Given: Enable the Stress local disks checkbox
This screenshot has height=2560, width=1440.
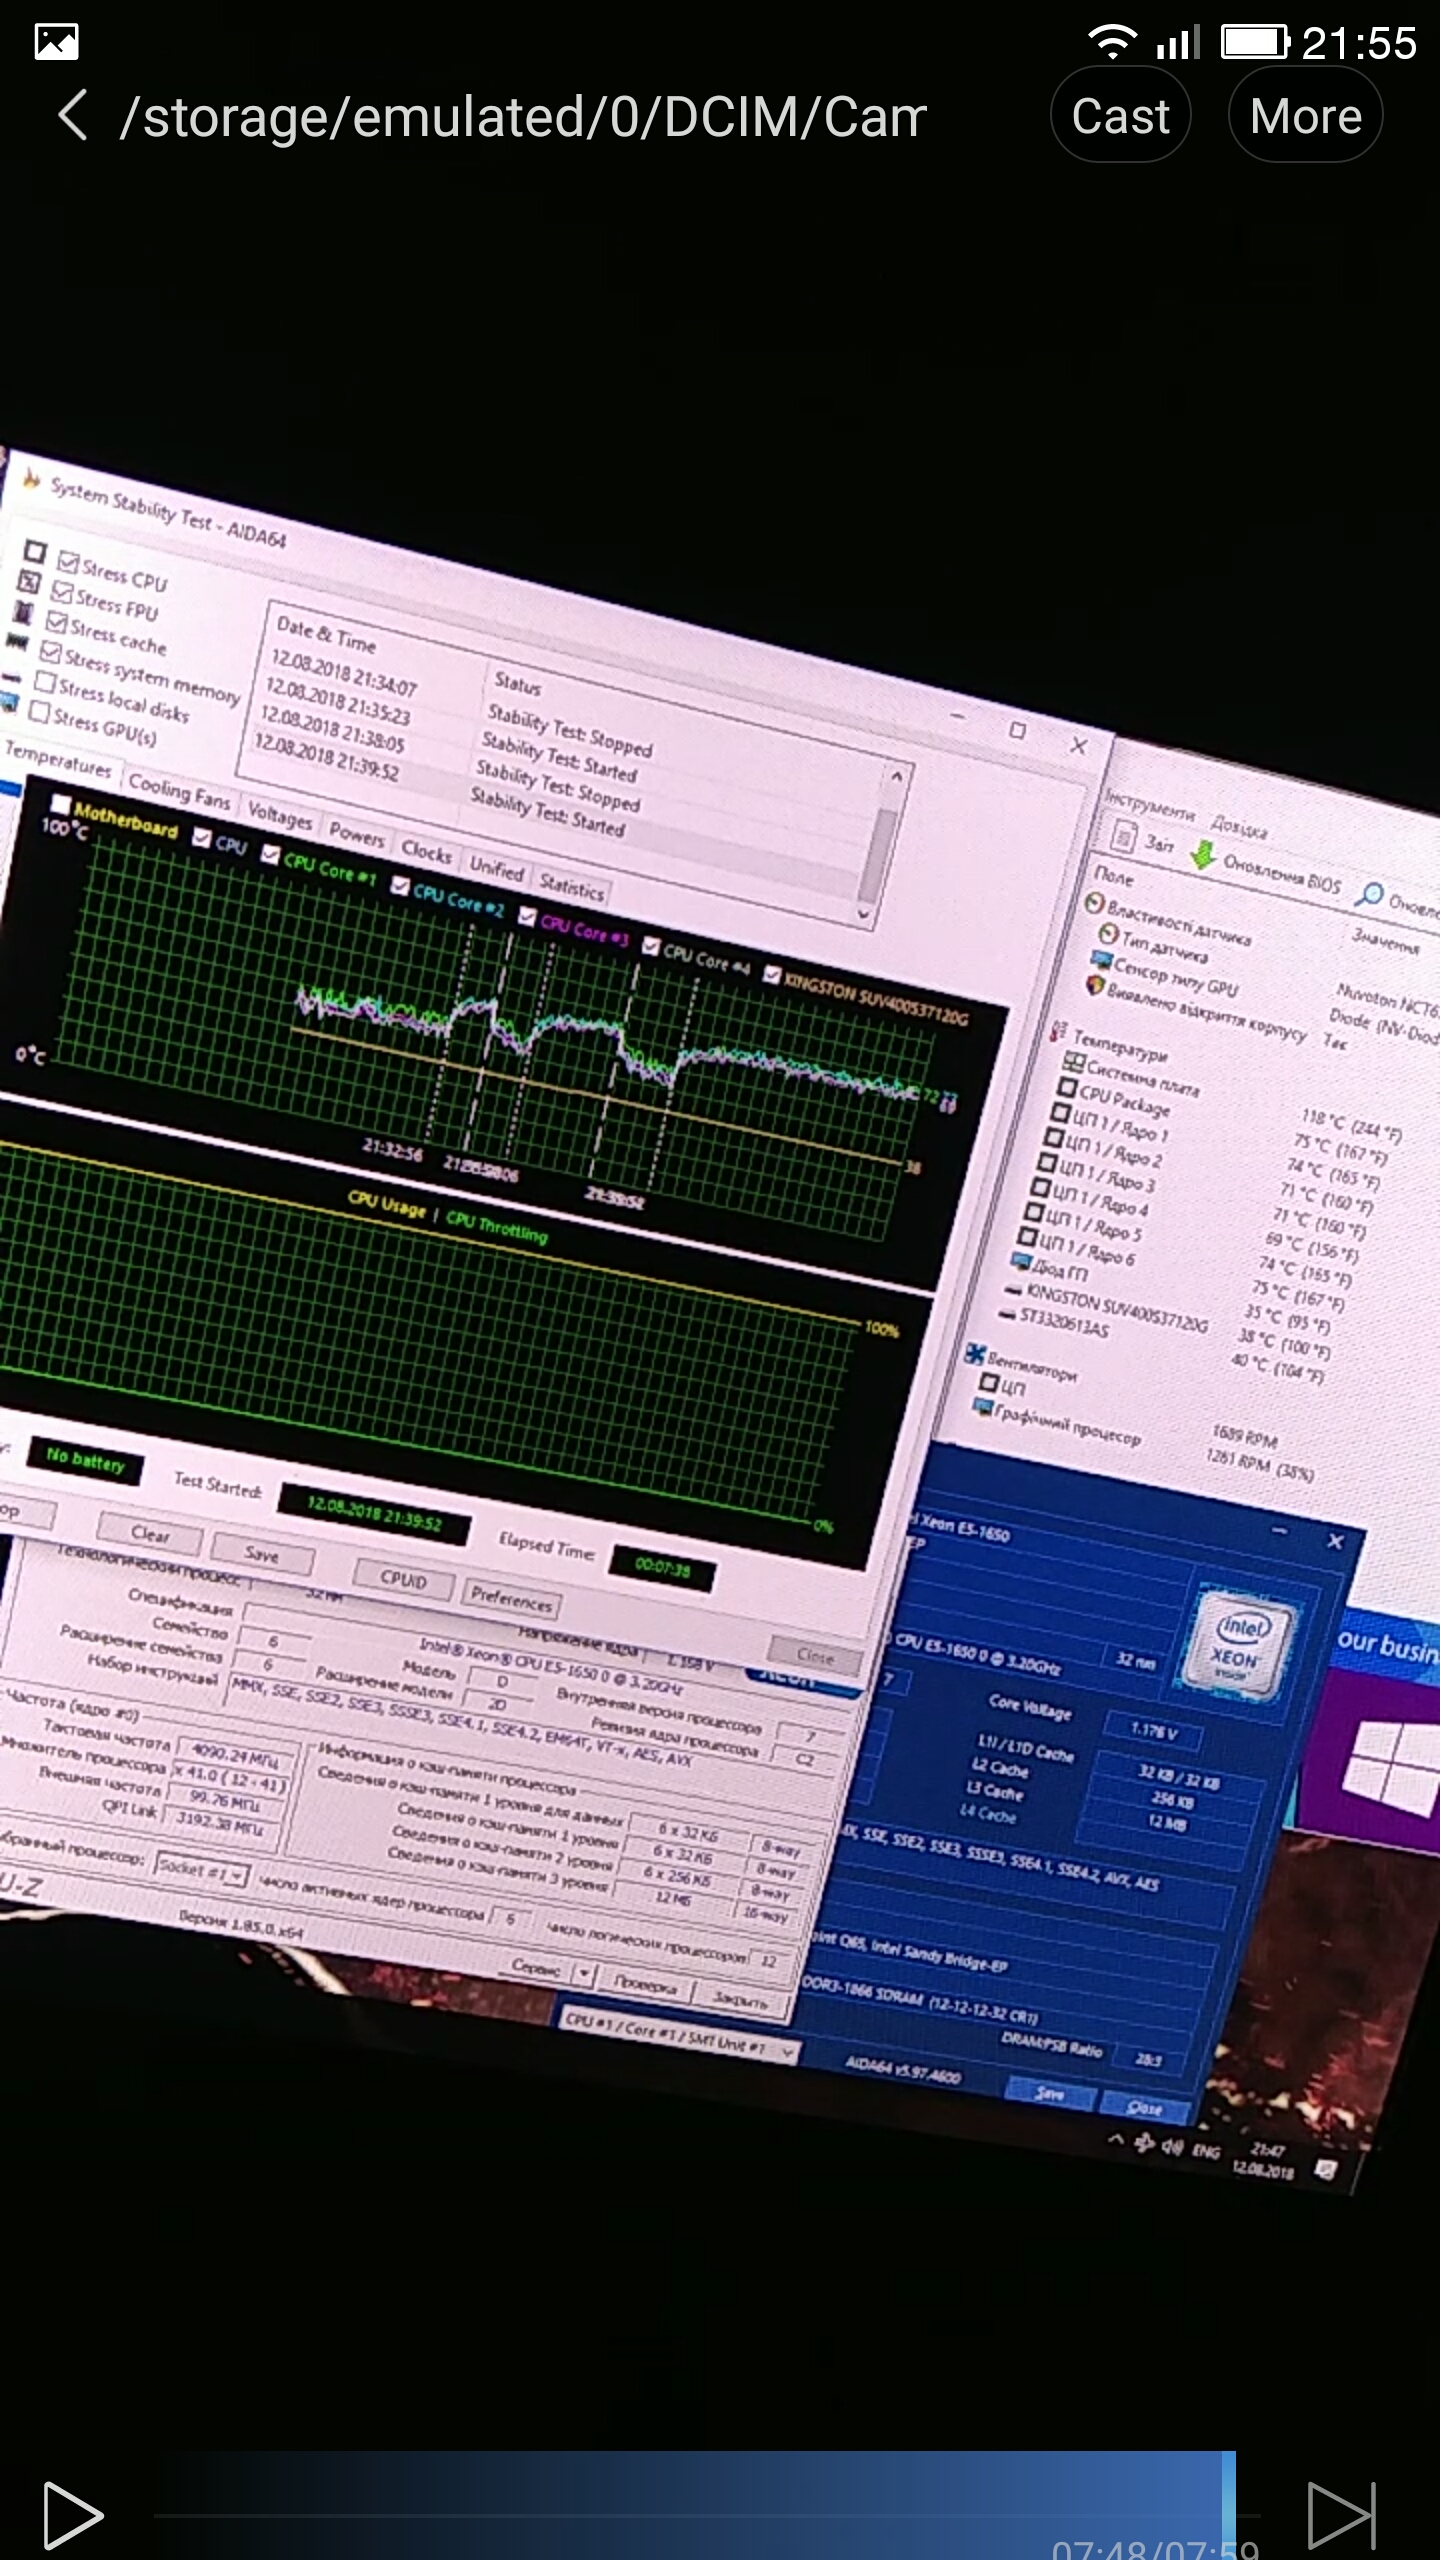Looking at the screenshot, I should click(45, 682).
